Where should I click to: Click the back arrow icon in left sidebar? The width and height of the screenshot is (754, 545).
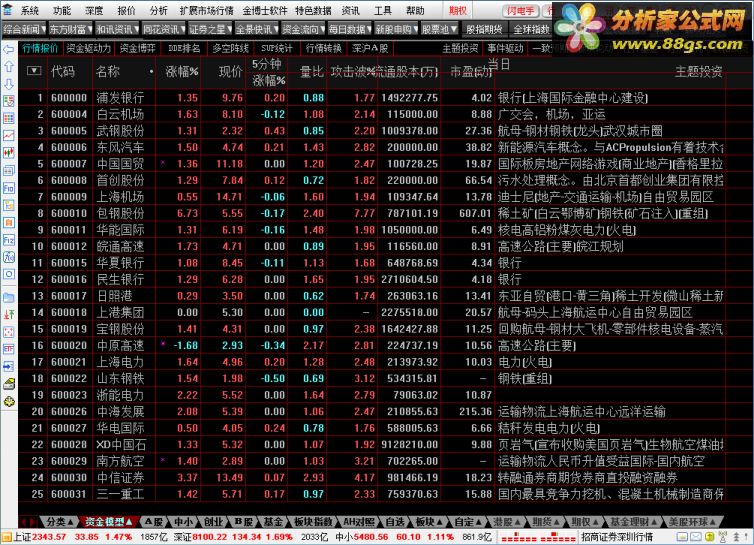9,50
